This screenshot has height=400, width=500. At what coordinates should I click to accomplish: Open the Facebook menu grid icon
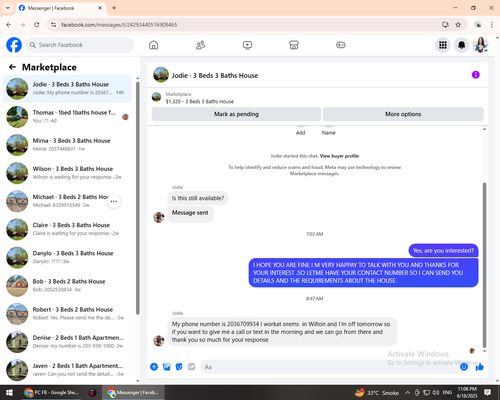(x=443, y=45)
